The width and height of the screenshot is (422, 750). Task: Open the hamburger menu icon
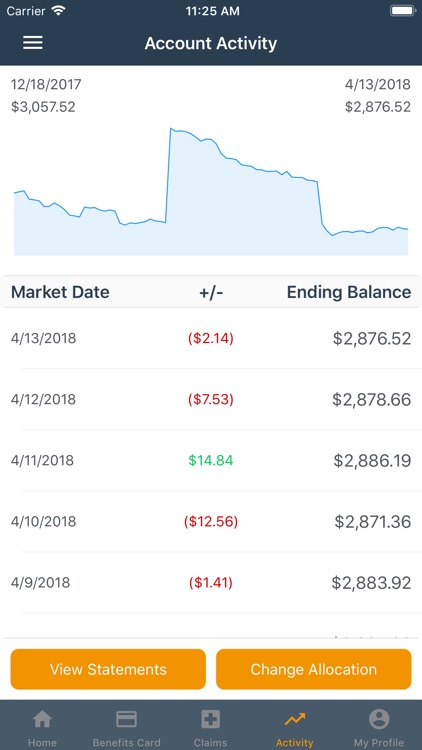pyautogui.click(x=33, y=43)
